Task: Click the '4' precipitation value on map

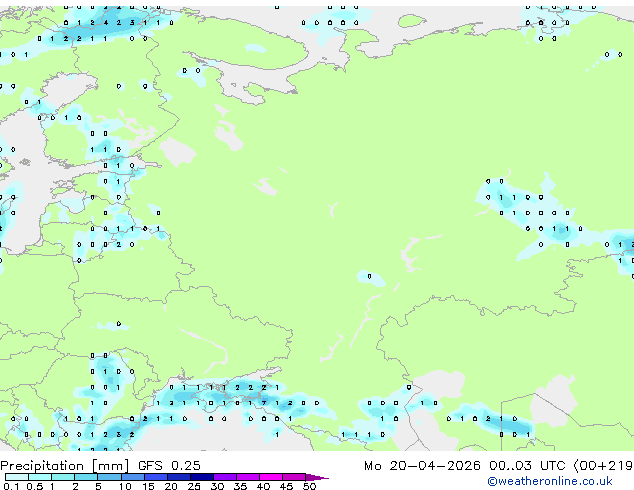Action: click(x=106, y=23)
